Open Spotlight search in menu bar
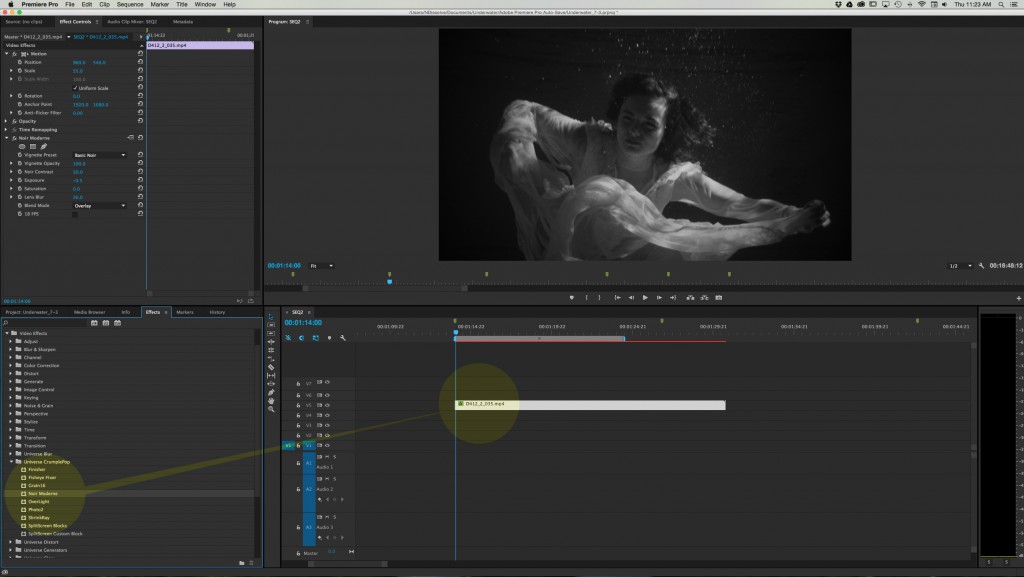 1001,5
